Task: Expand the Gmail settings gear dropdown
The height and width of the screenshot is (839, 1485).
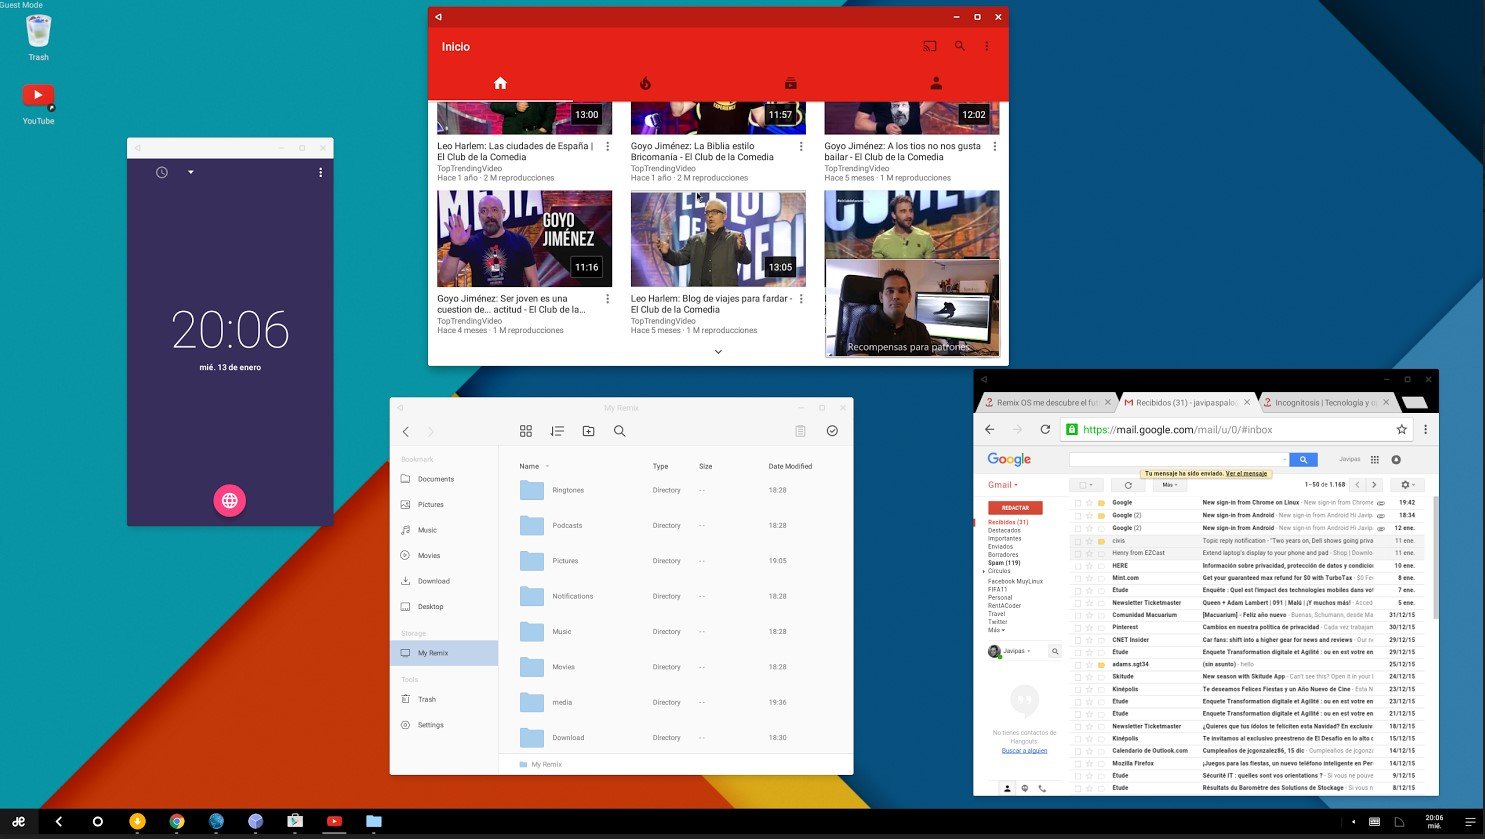Action: pyautogui.click(x=1407, y=485)
